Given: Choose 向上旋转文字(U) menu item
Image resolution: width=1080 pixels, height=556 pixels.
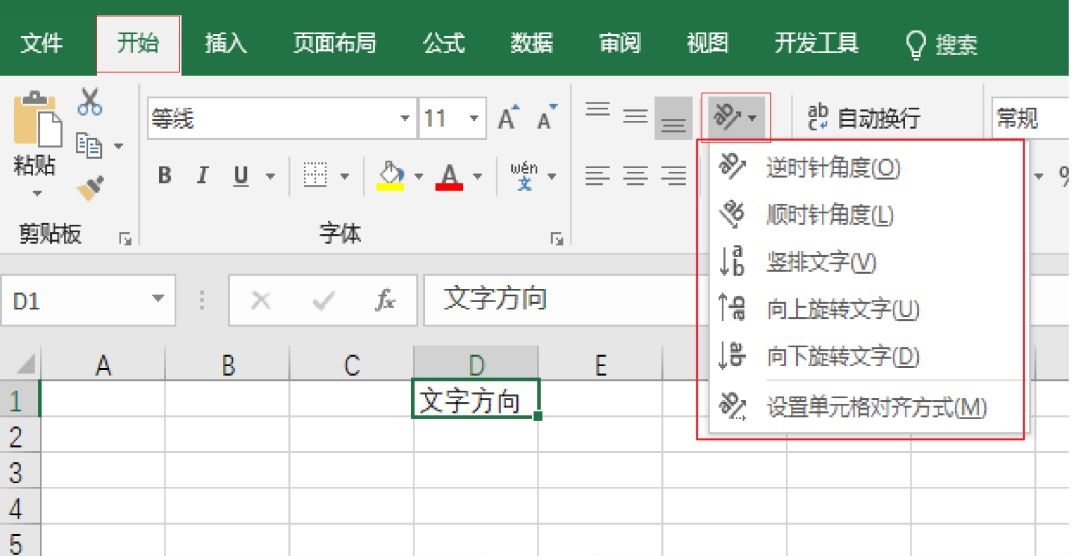Looking at the screenshot, I should coord(866,309).
